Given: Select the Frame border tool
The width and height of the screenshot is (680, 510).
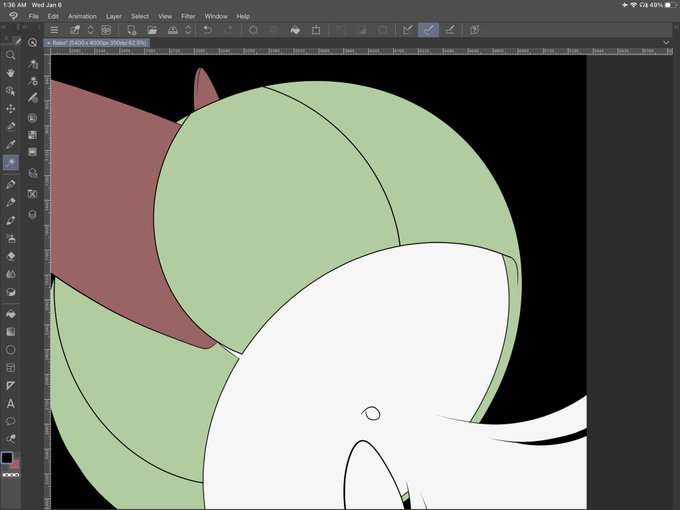Looking at the screenshot, I should pos(10,368).
